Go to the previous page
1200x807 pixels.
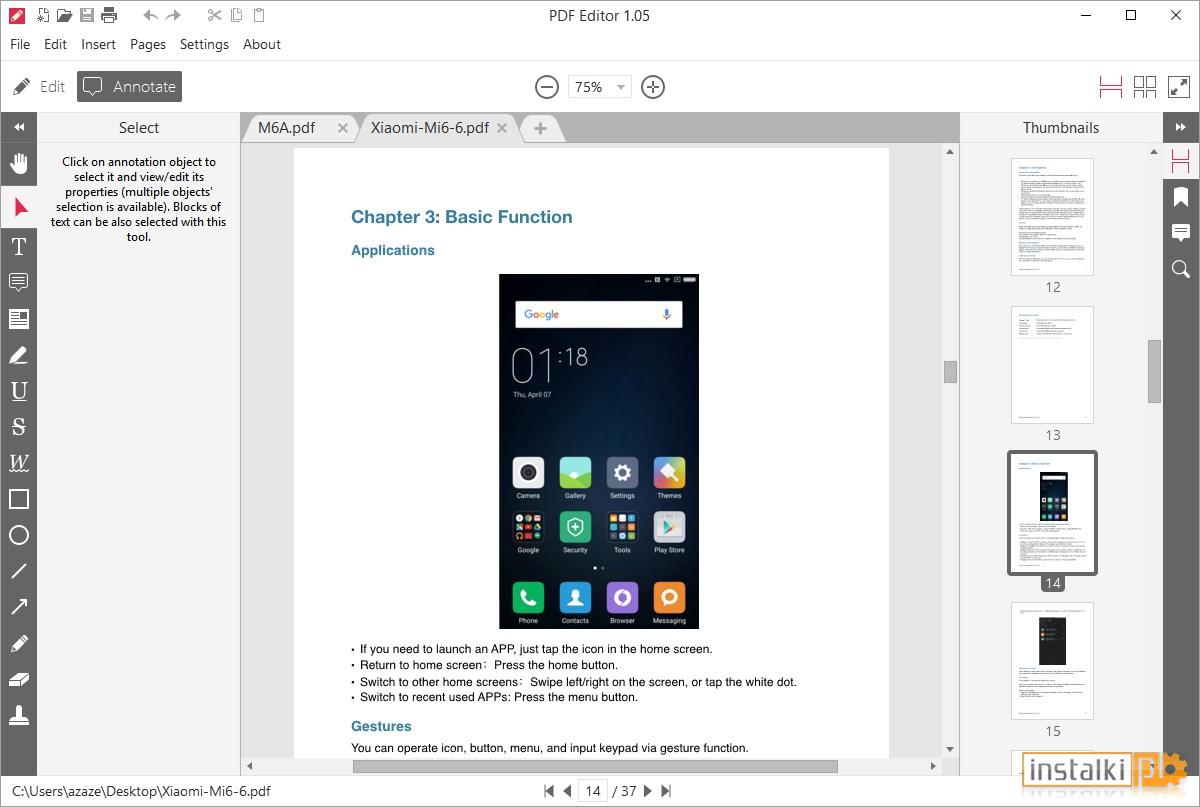click(x=567, y=791)
